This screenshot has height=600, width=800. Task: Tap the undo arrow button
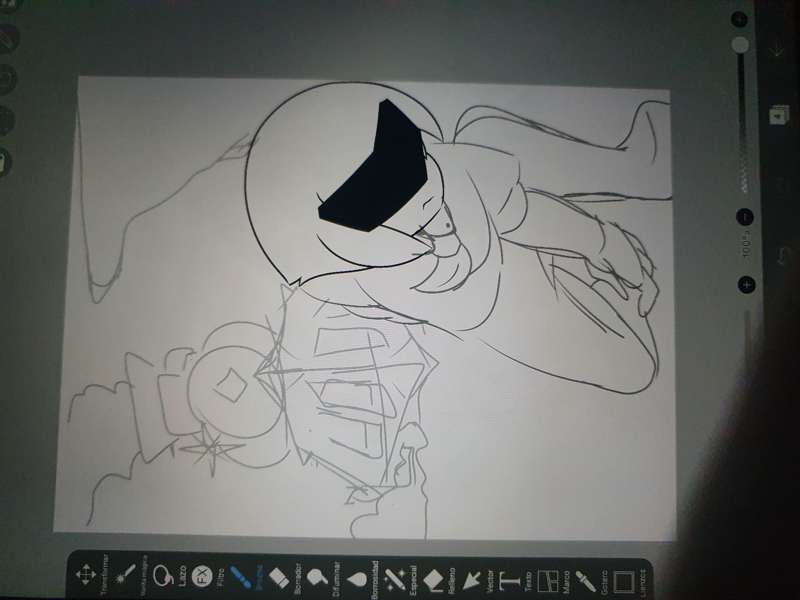(x=782, y=256)
